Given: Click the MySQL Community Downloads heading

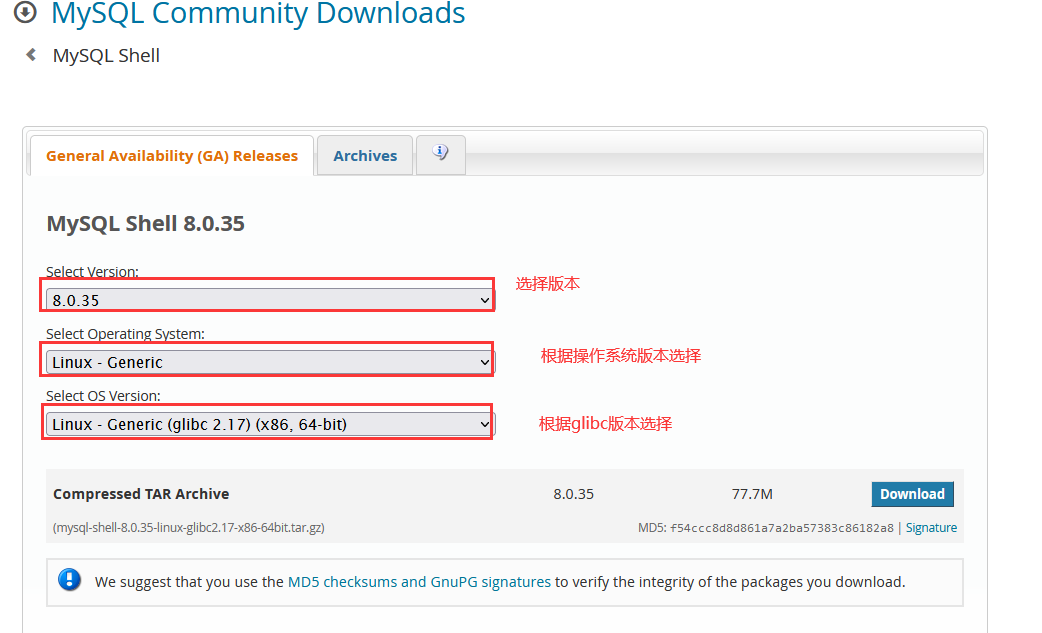Looking at the screenshot, I should coord(258,14).
